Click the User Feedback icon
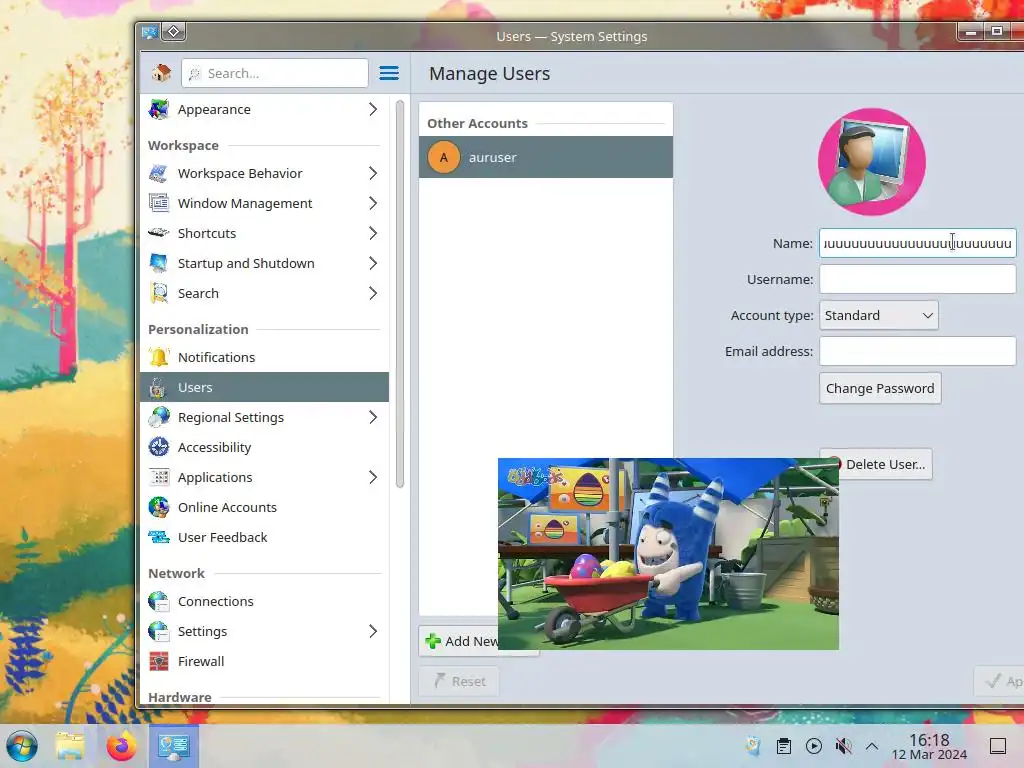This screenshot has height=768, width=1024. click(159, 537)
